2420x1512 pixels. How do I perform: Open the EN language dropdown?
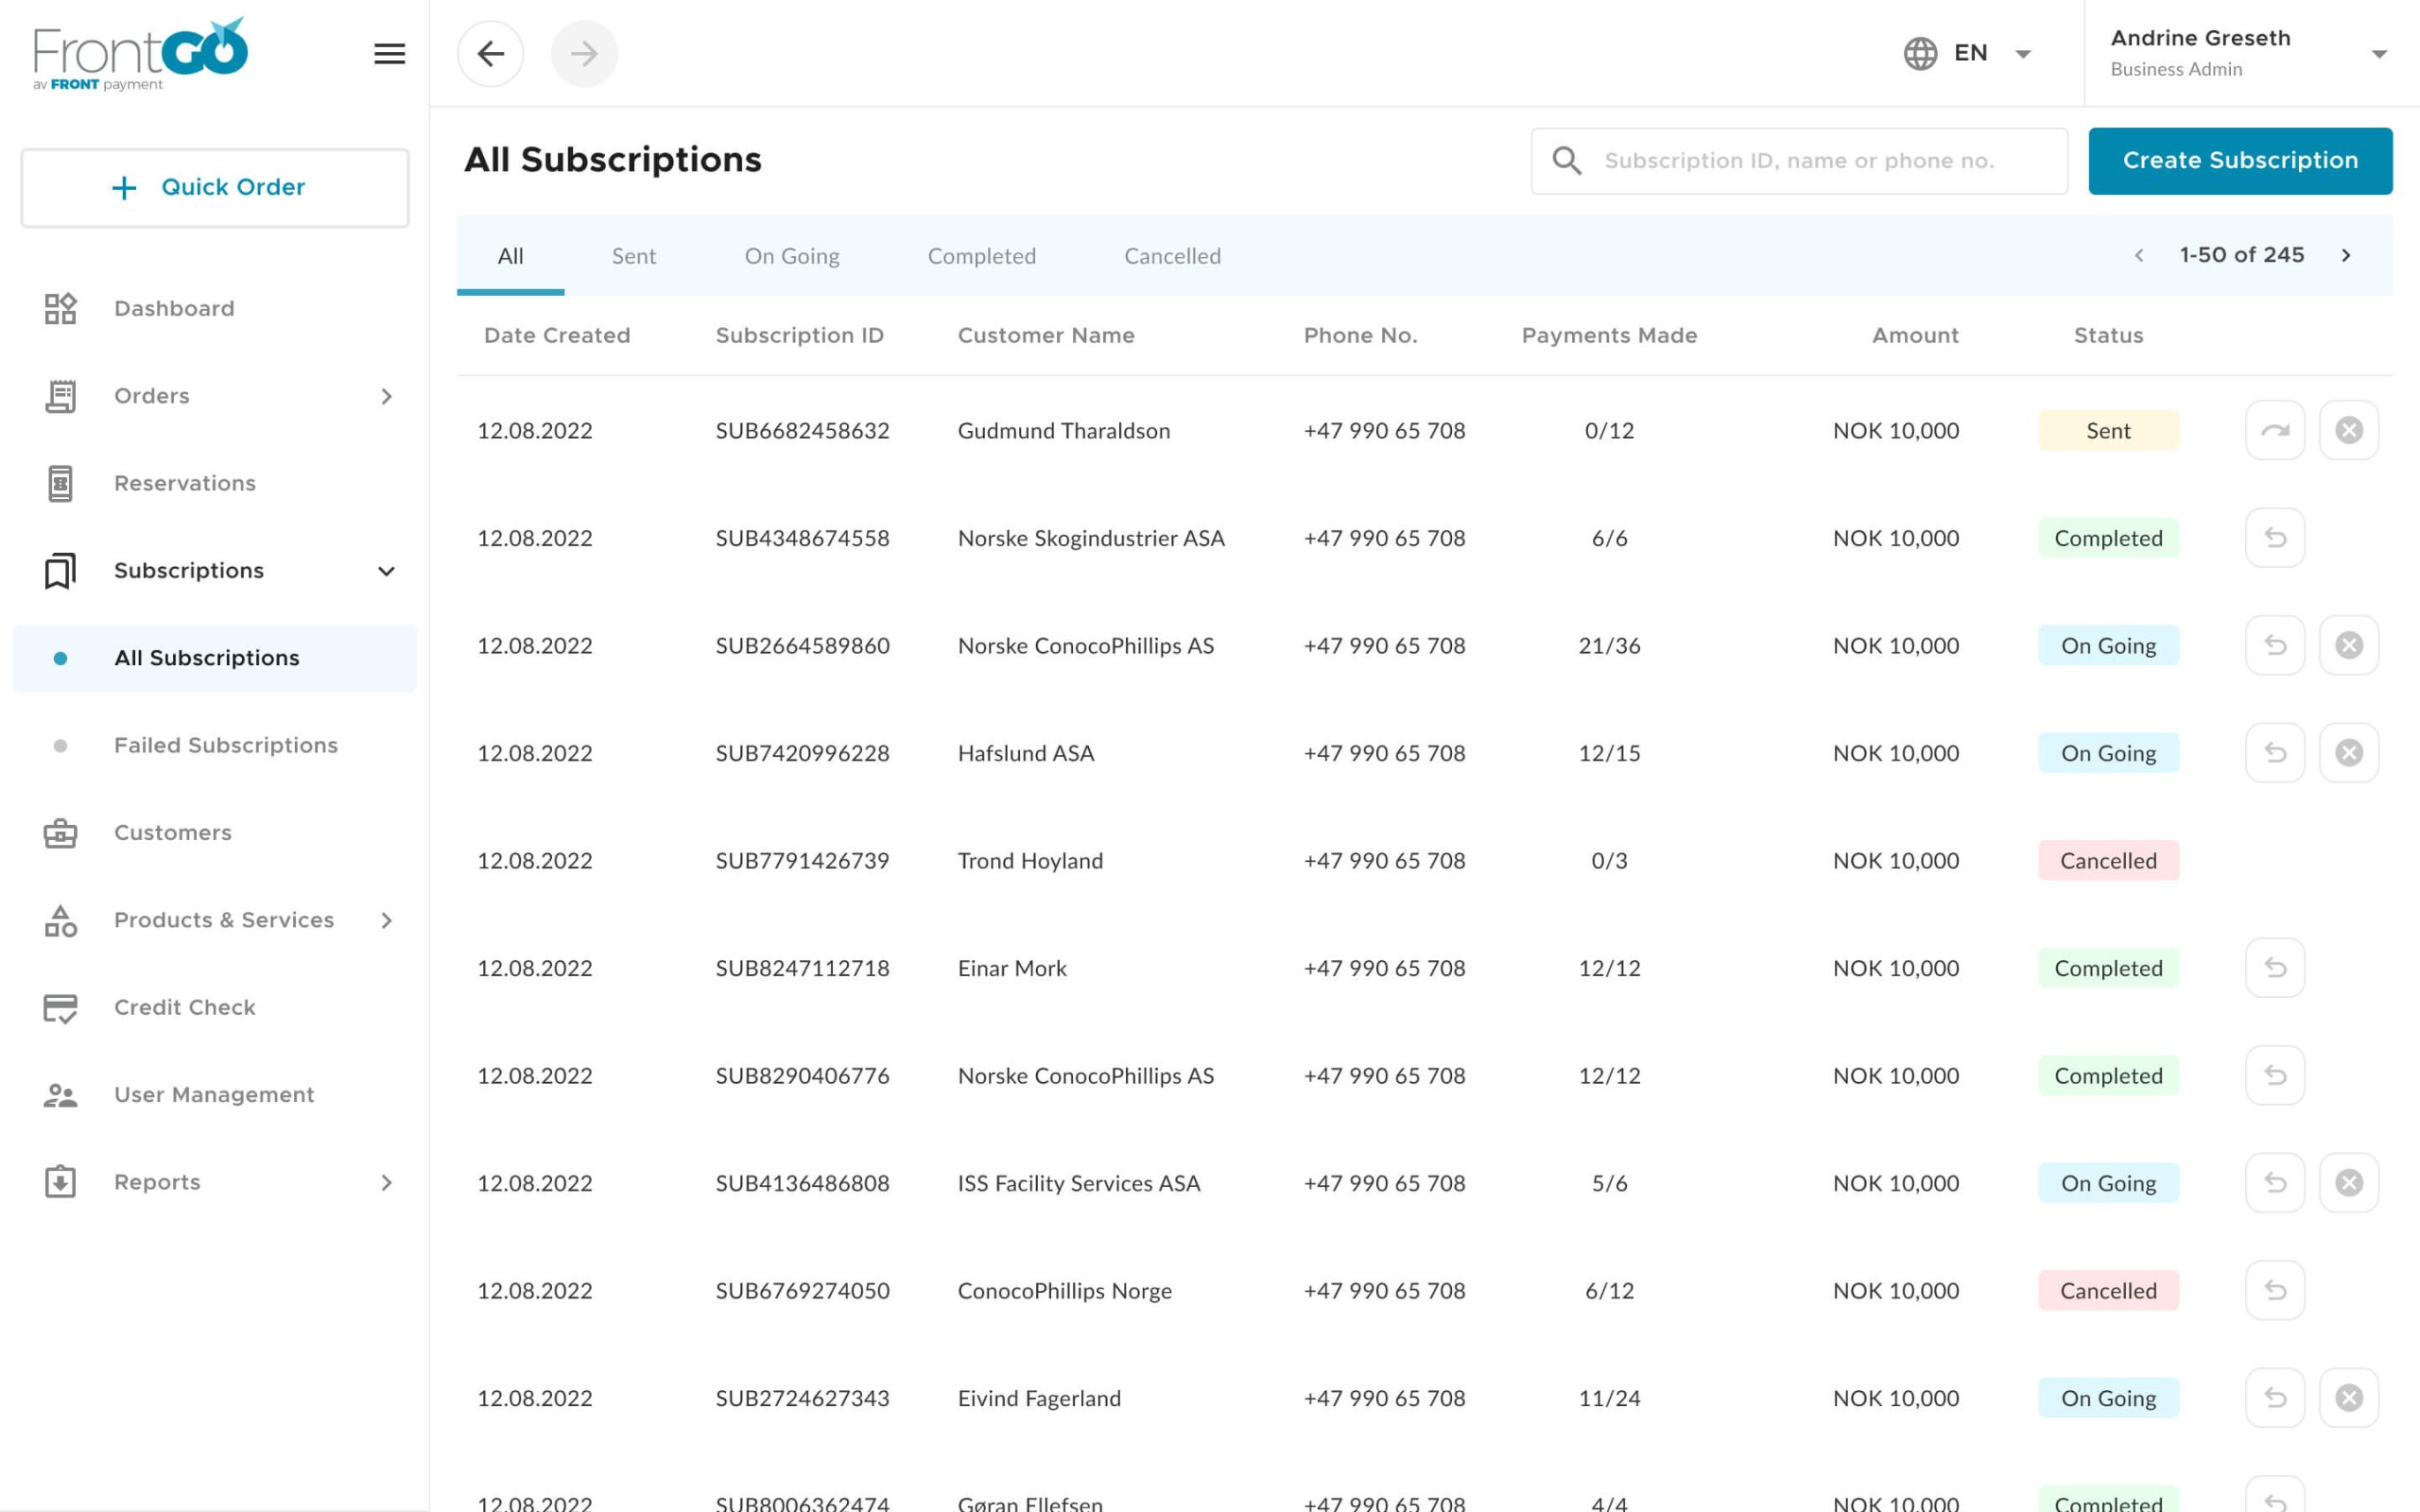click(1968, 54)
